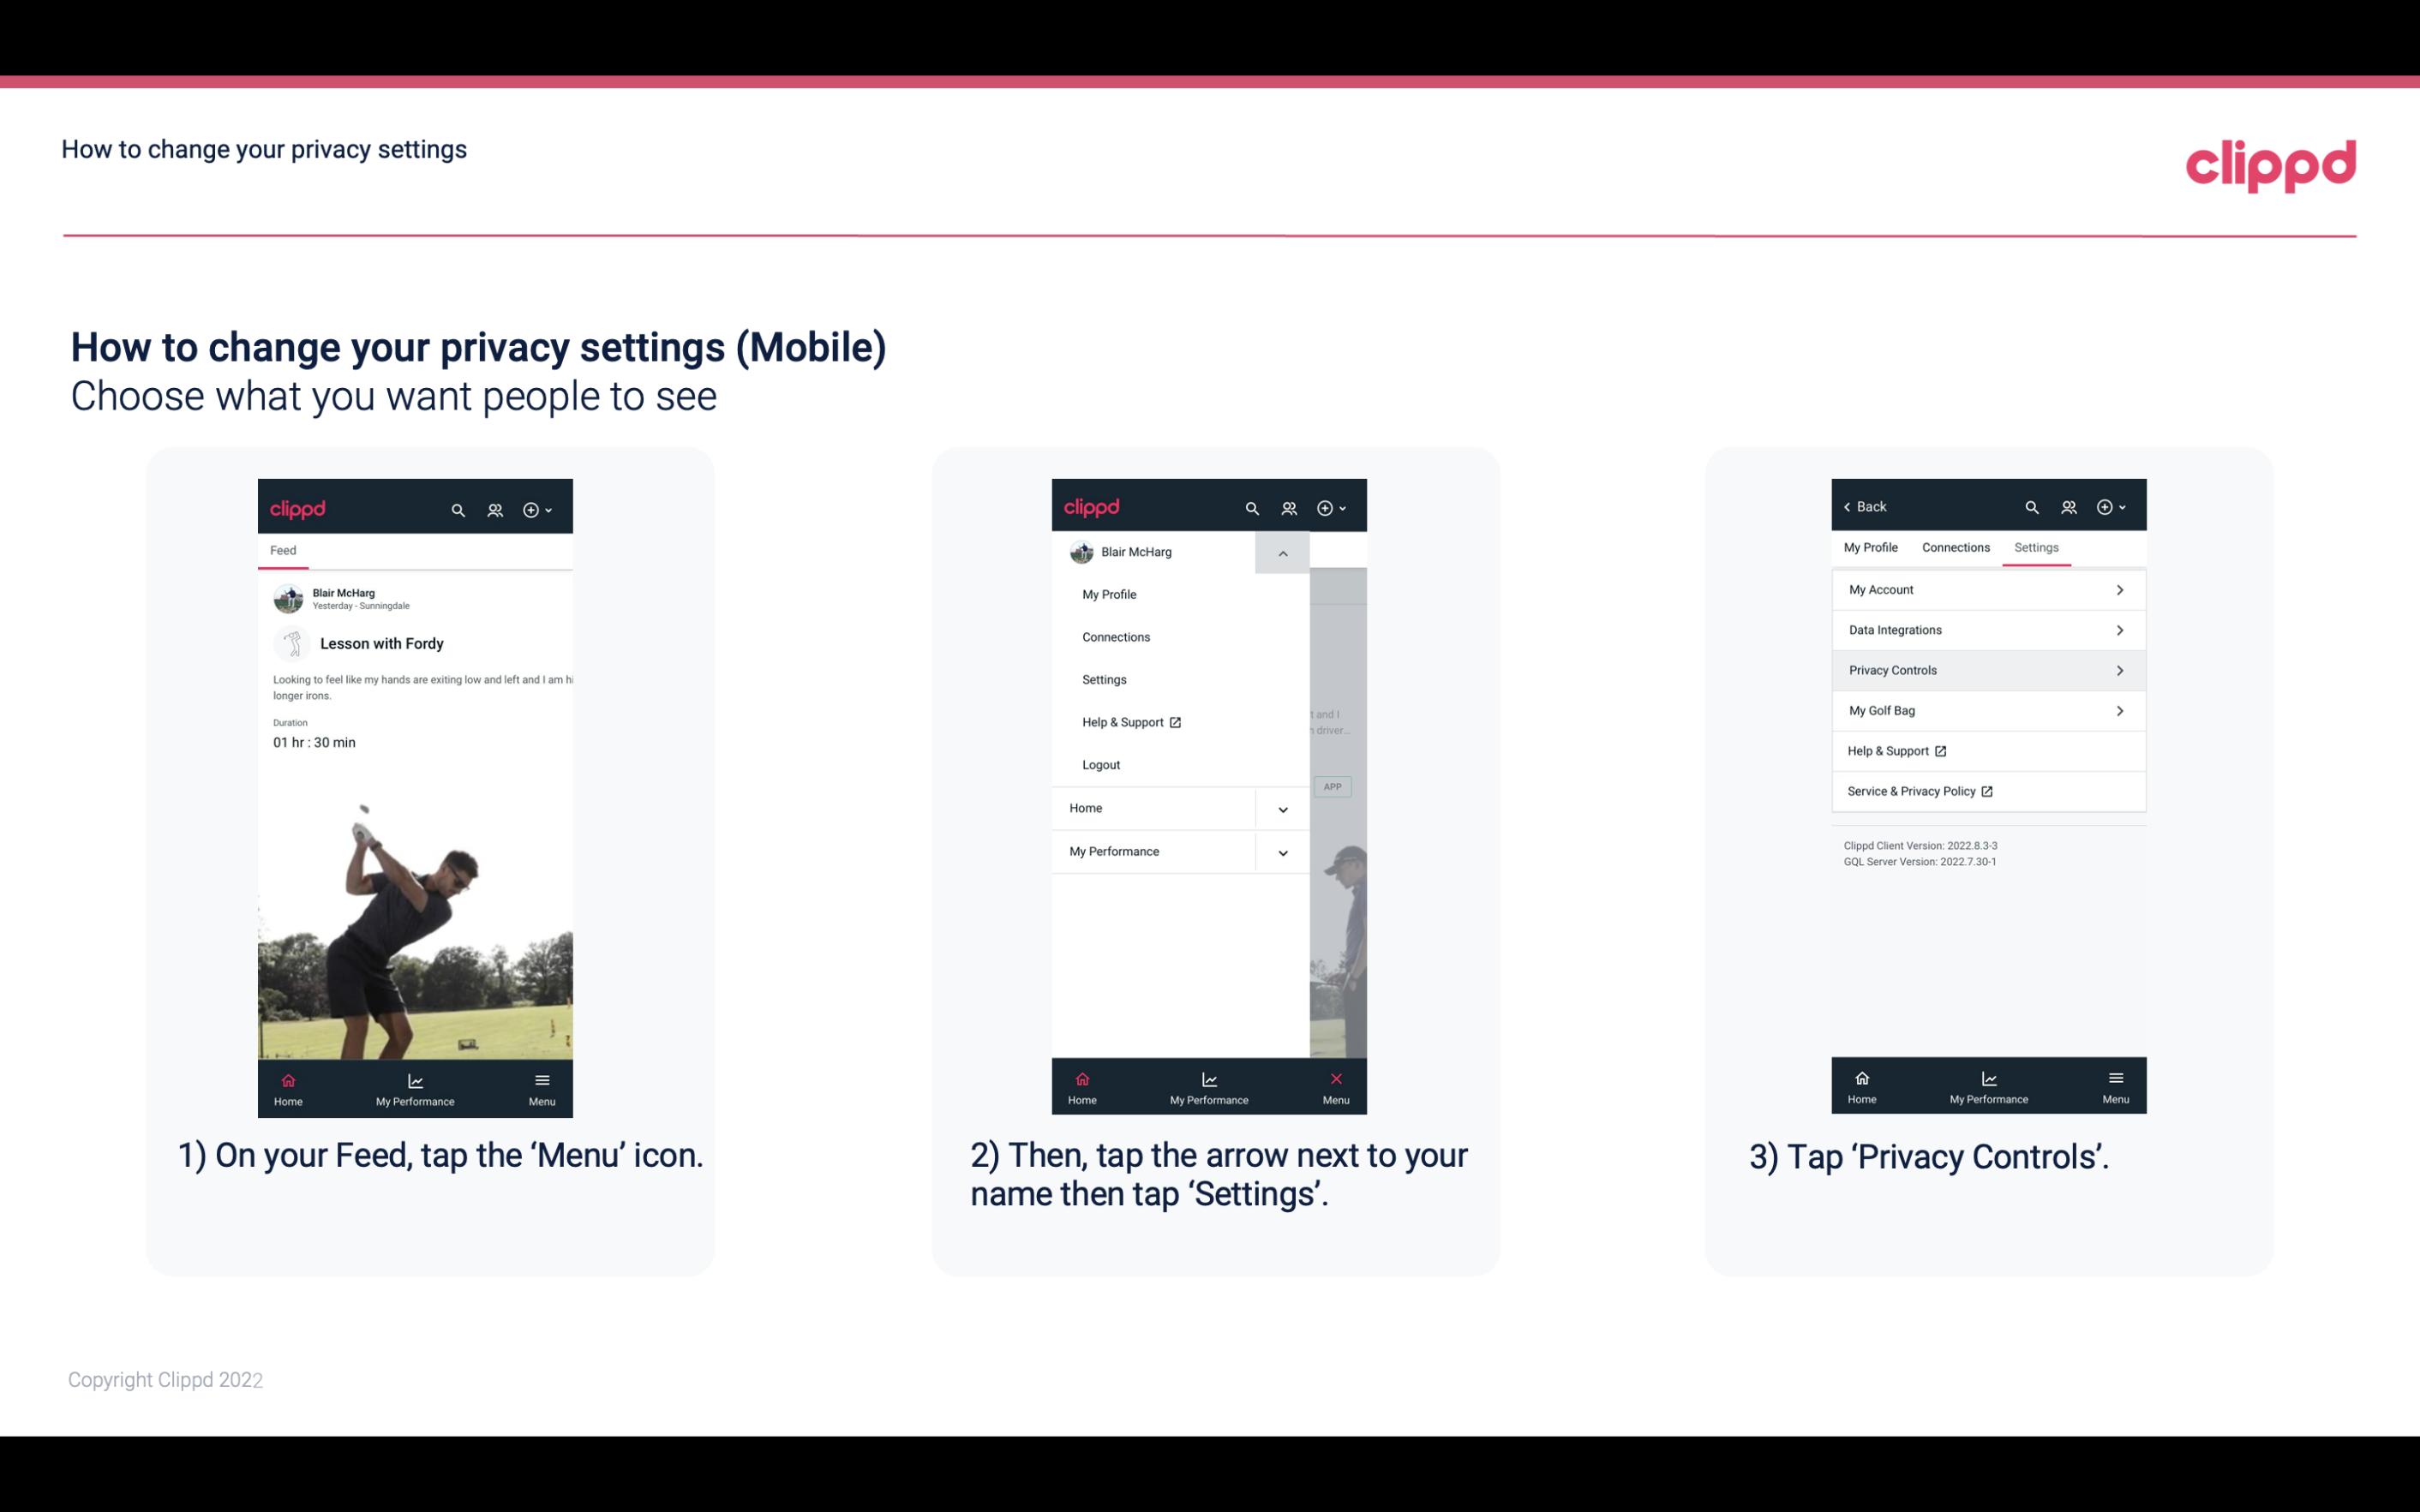
Task: Expand the arrow next to Blair McHarg
Action: tap(1282, 553)
